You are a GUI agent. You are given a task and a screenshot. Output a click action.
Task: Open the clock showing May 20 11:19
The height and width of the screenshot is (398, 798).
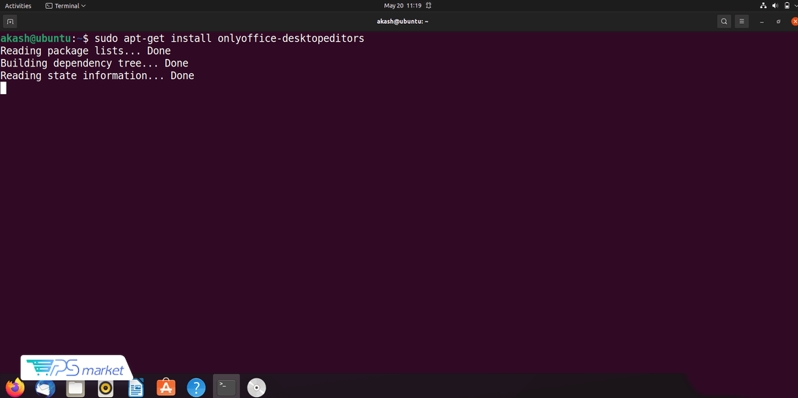tap(403, 6)
